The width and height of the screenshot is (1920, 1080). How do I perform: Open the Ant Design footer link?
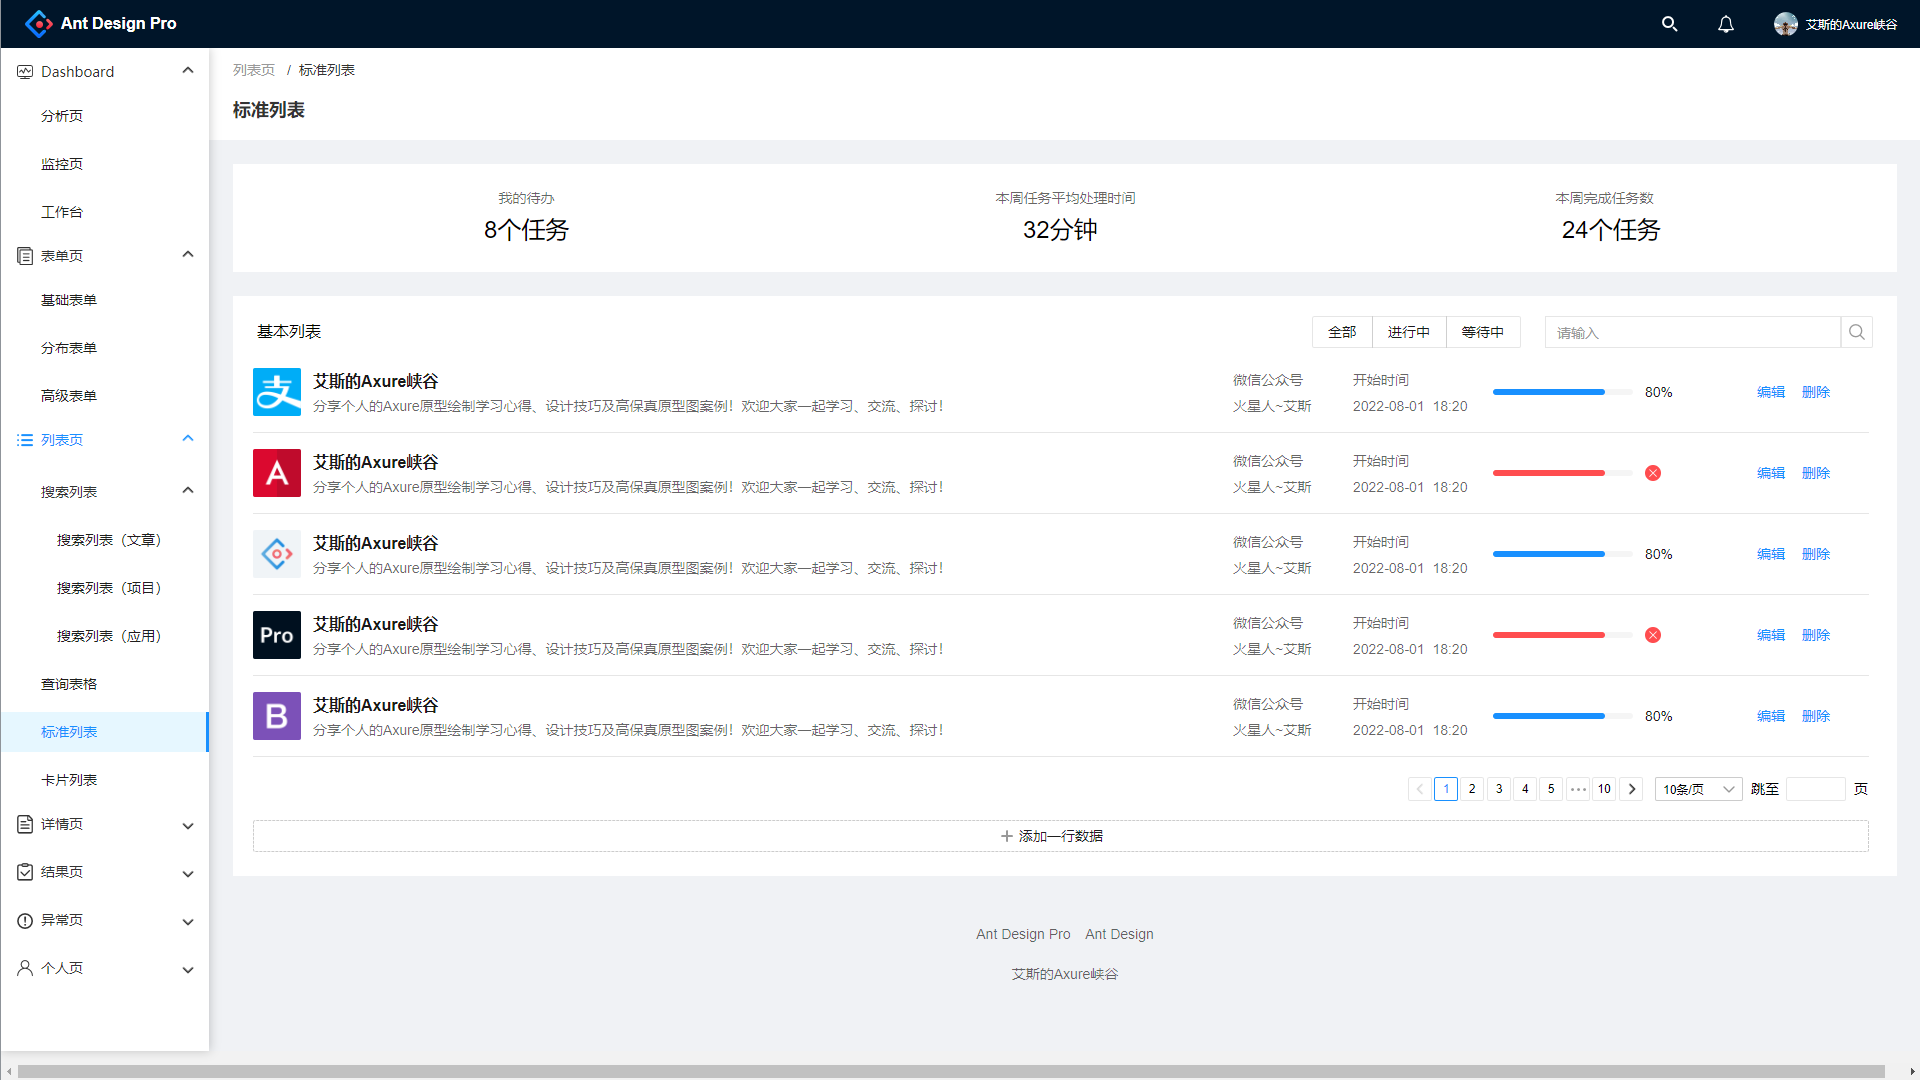pos(1119,934)
